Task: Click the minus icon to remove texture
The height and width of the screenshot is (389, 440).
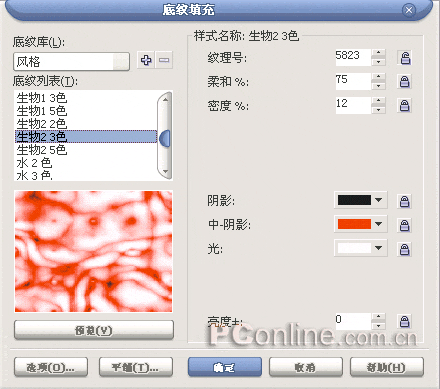Action: point(164,60)
